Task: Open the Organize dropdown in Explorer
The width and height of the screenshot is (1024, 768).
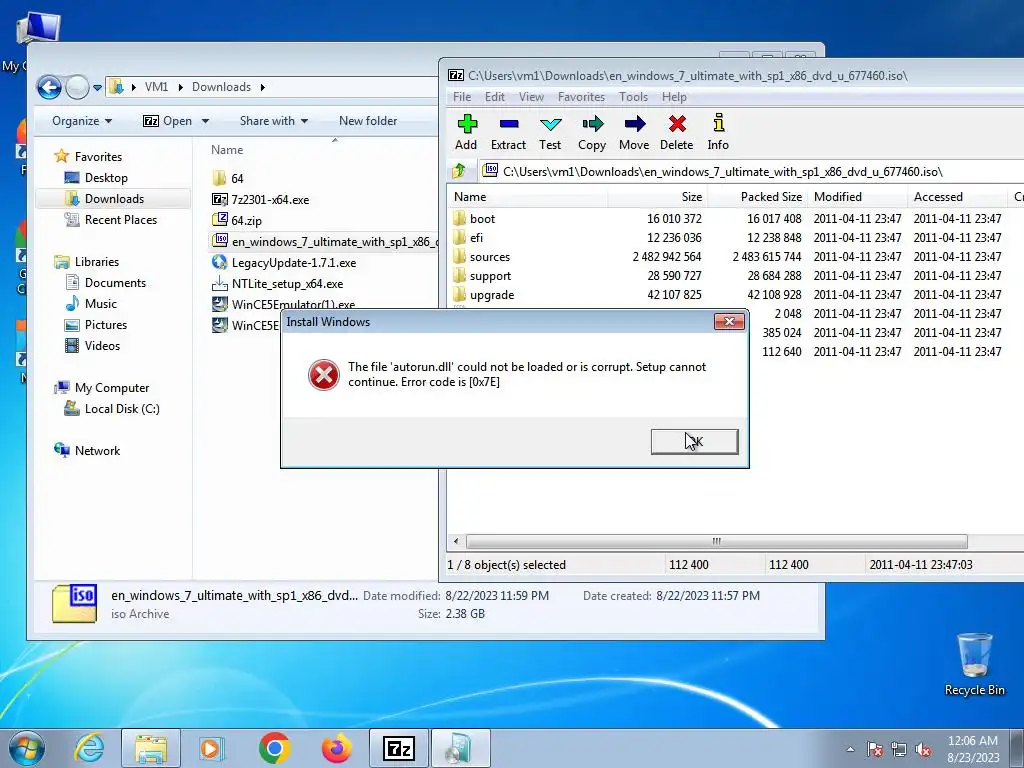Action: pyautogui.click(x=82, y=121)
